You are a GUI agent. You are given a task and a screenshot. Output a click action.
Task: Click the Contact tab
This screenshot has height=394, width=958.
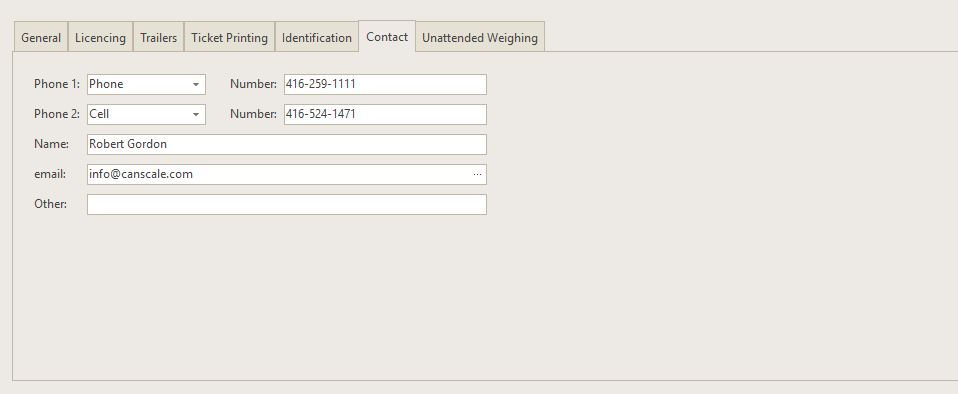coord(387,36)
